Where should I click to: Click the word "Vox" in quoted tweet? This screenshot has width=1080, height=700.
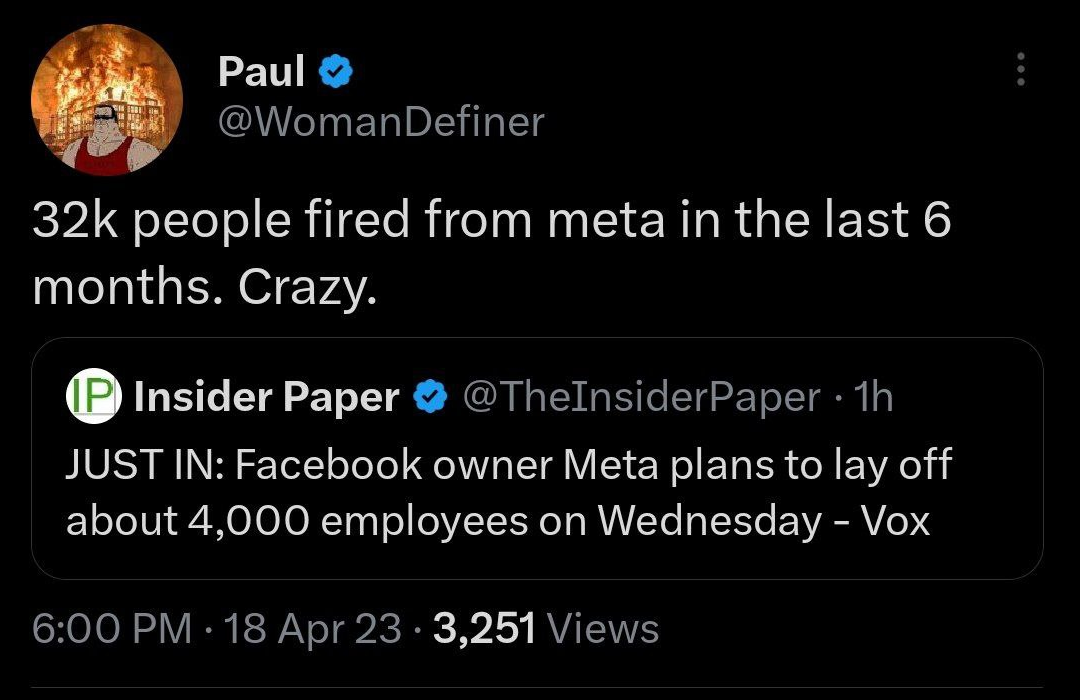(895, 521)
